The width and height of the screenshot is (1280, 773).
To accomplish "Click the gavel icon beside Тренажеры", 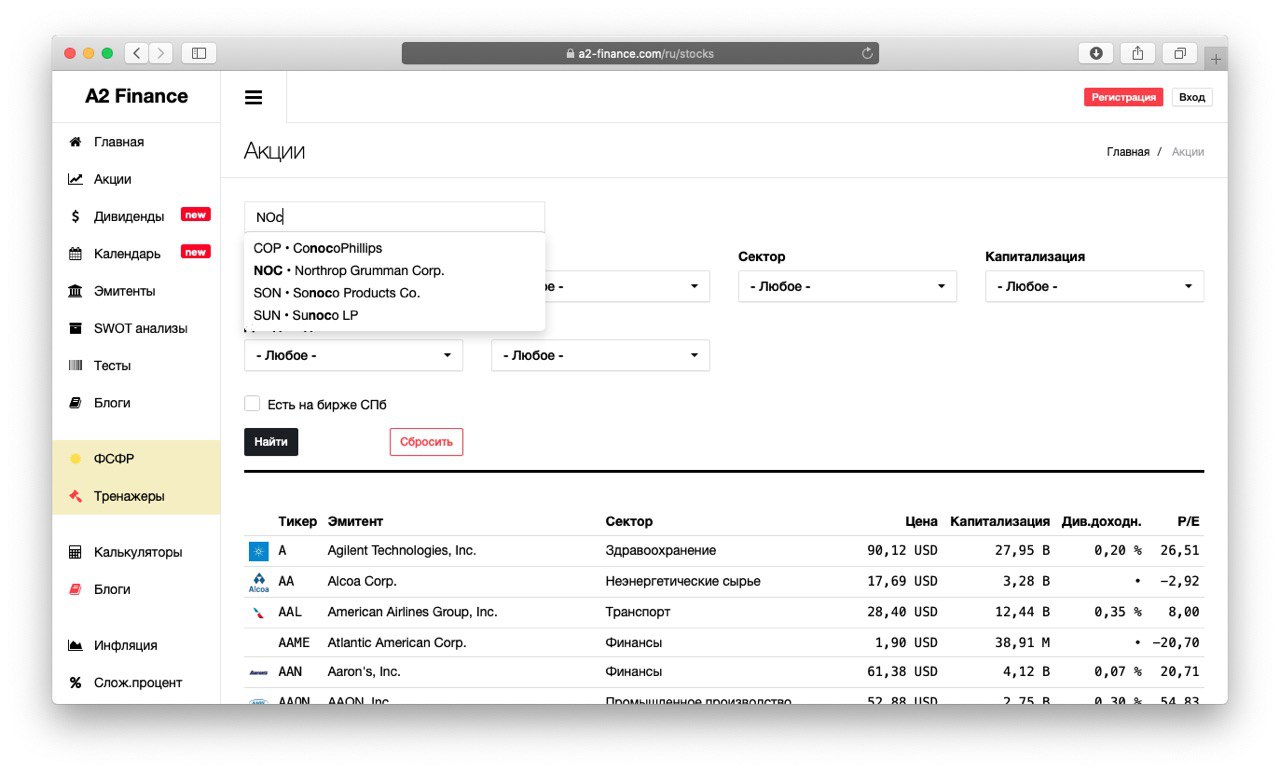I will pyautogui.click(x=75, y=496).
